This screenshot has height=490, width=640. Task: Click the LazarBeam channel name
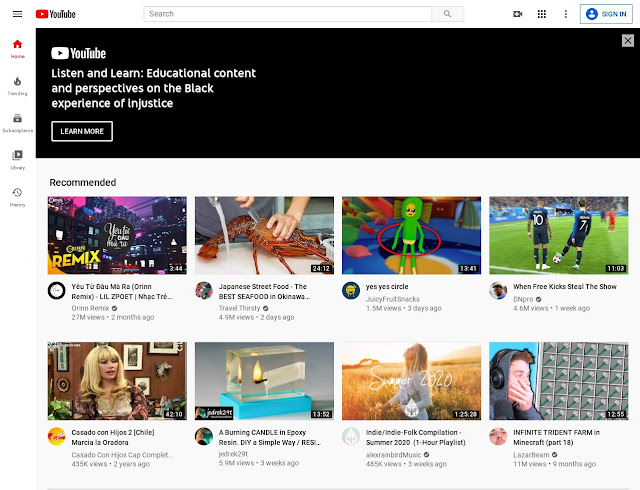531,455
